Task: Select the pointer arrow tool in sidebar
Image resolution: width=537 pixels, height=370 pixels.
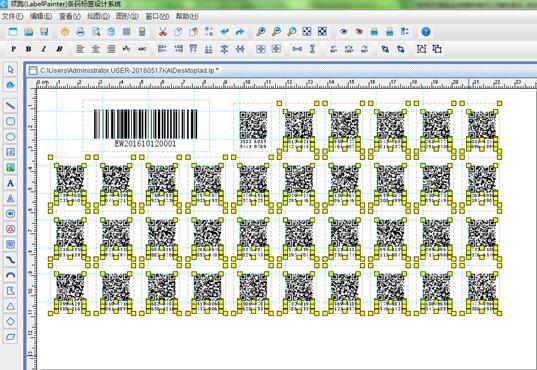Action: pos(11,69)
